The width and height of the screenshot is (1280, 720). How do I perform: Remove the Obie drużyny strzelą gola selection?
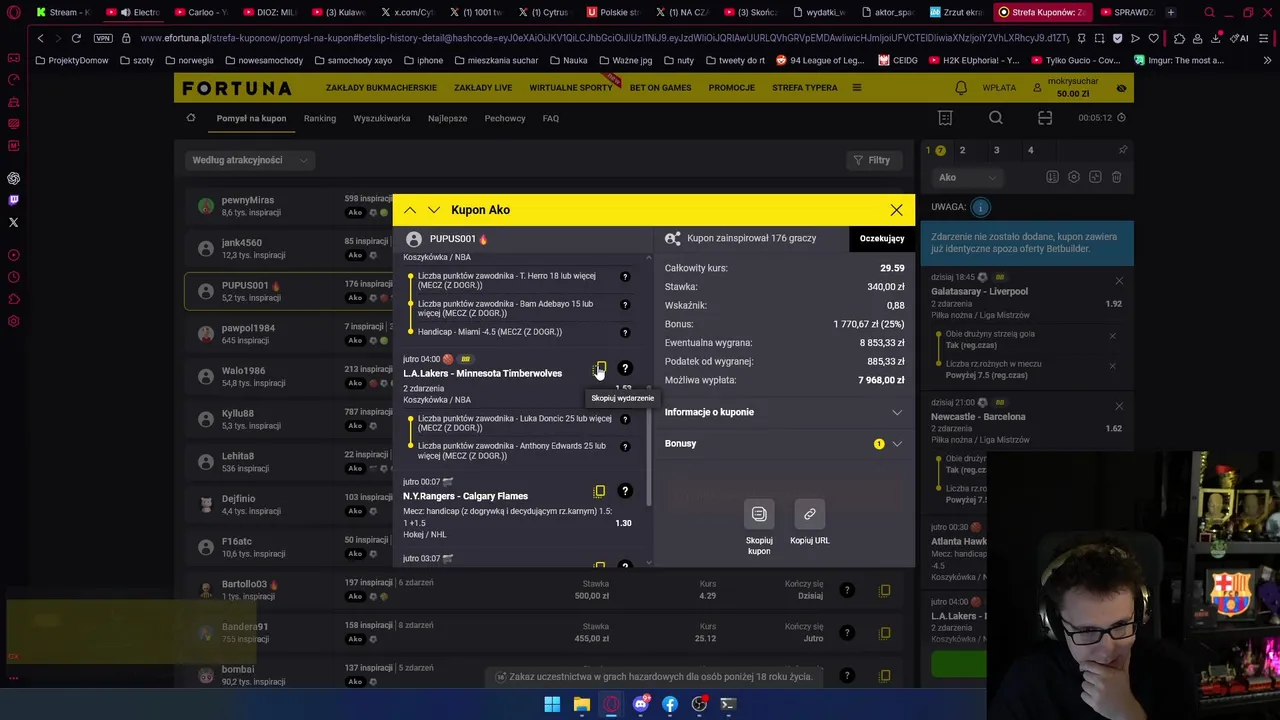(x=1112, y=336)
